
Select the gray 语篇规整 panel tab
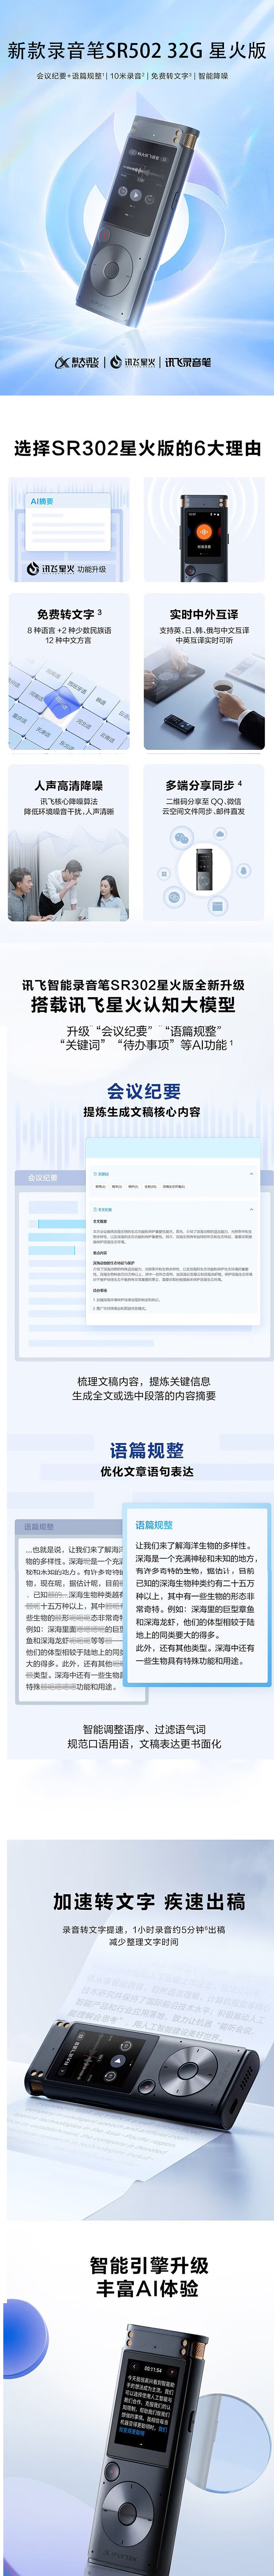tap(40, 1527)
